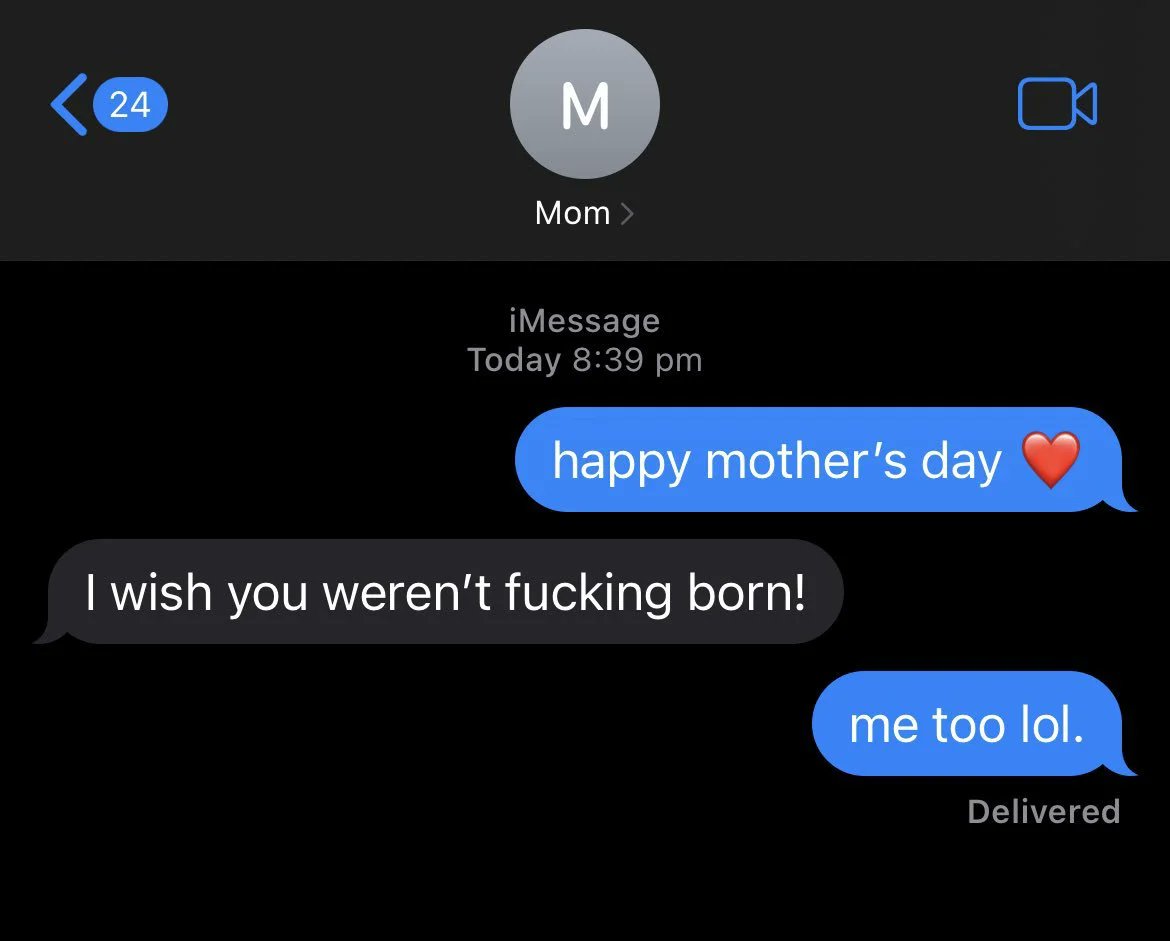Tap the word "day" before the heart
This screenshot has height=941, width=1170.
961,462
